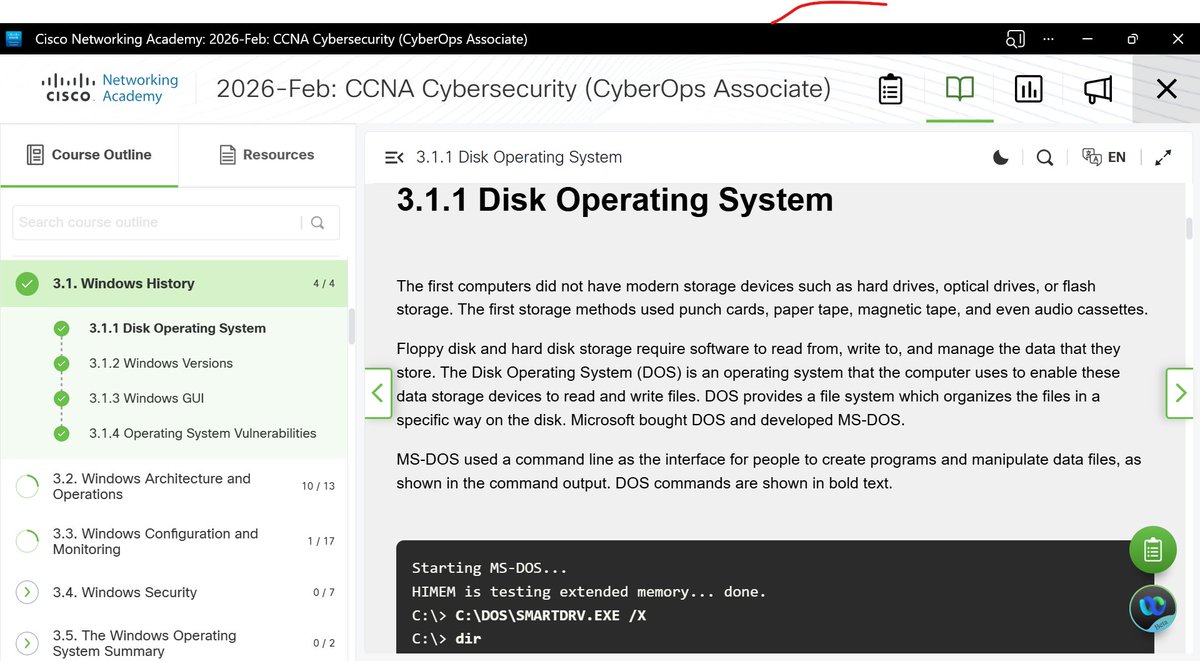Screen dimensions: 1200x661
Task: Open the grades bar chart icon
Action: (1028, 89)
